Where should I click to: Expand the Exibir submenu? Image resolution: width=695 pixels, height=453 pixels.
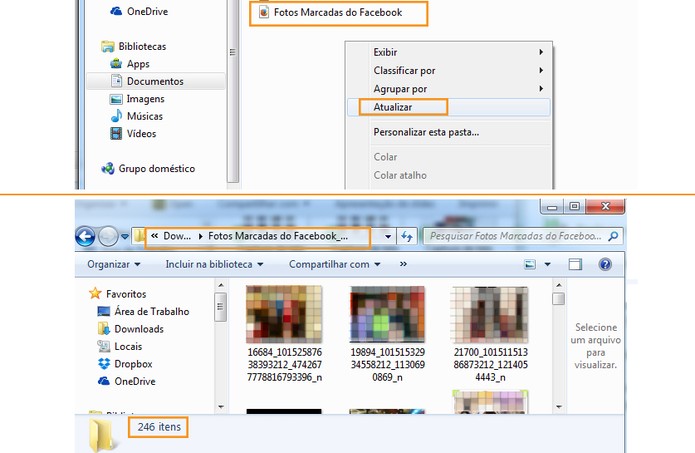click(x=449, y=52)
